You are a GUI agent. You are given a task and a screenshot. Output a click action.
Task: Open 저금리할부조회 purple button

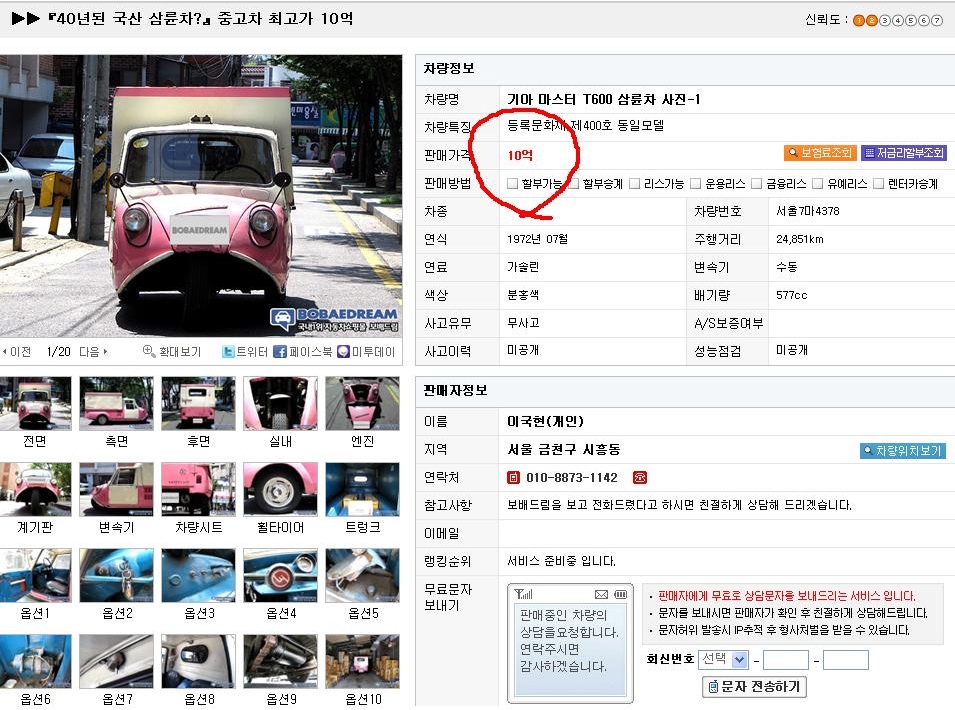point(903,153)
